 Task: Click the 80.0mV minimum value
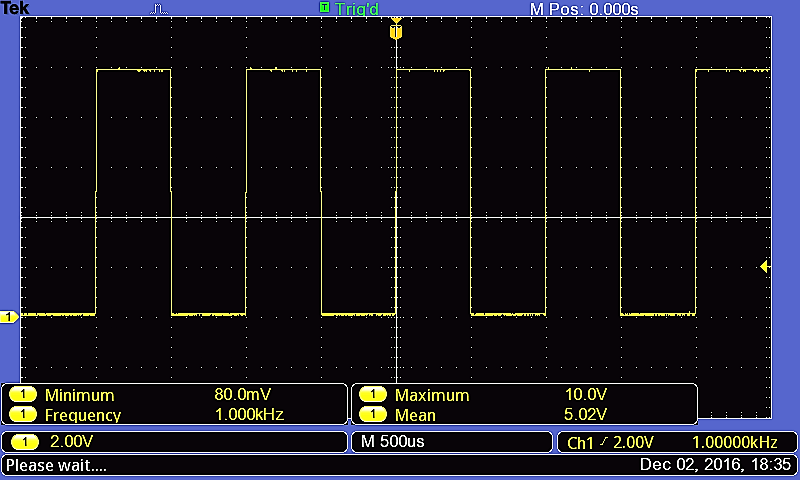pos(242,394)
